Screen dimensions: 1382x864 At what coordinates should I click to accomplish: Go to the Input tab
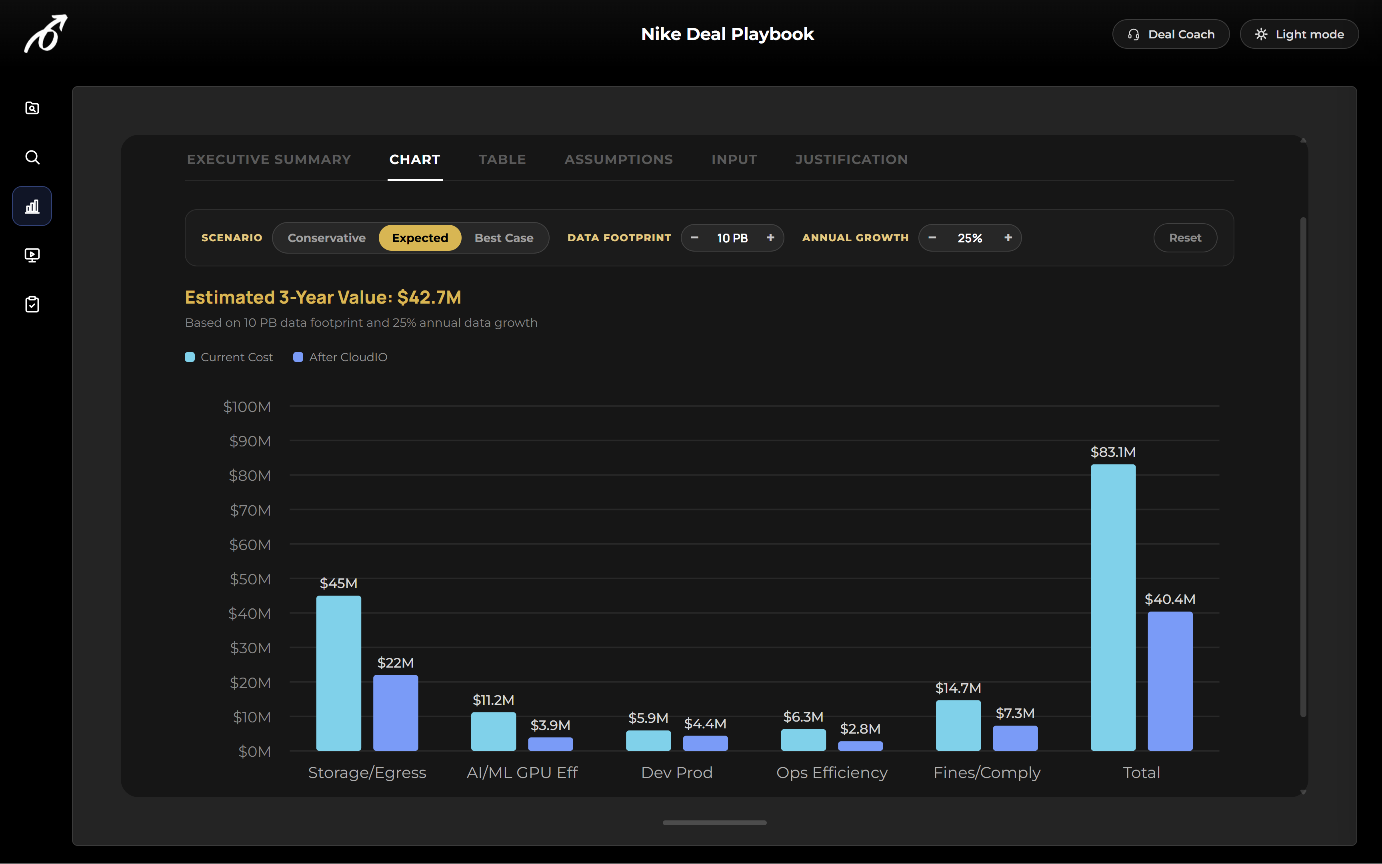(734, 159)
